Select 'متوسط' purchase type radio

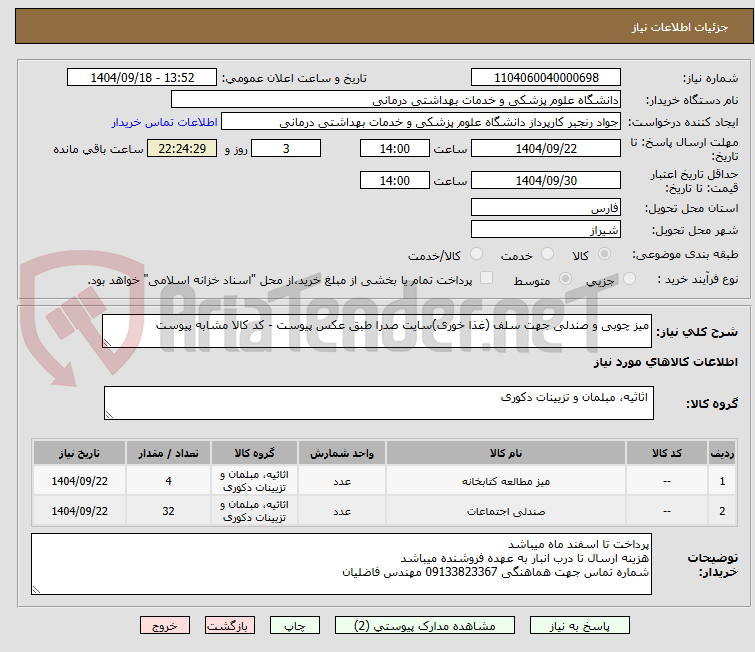click(x=565, y=279)
